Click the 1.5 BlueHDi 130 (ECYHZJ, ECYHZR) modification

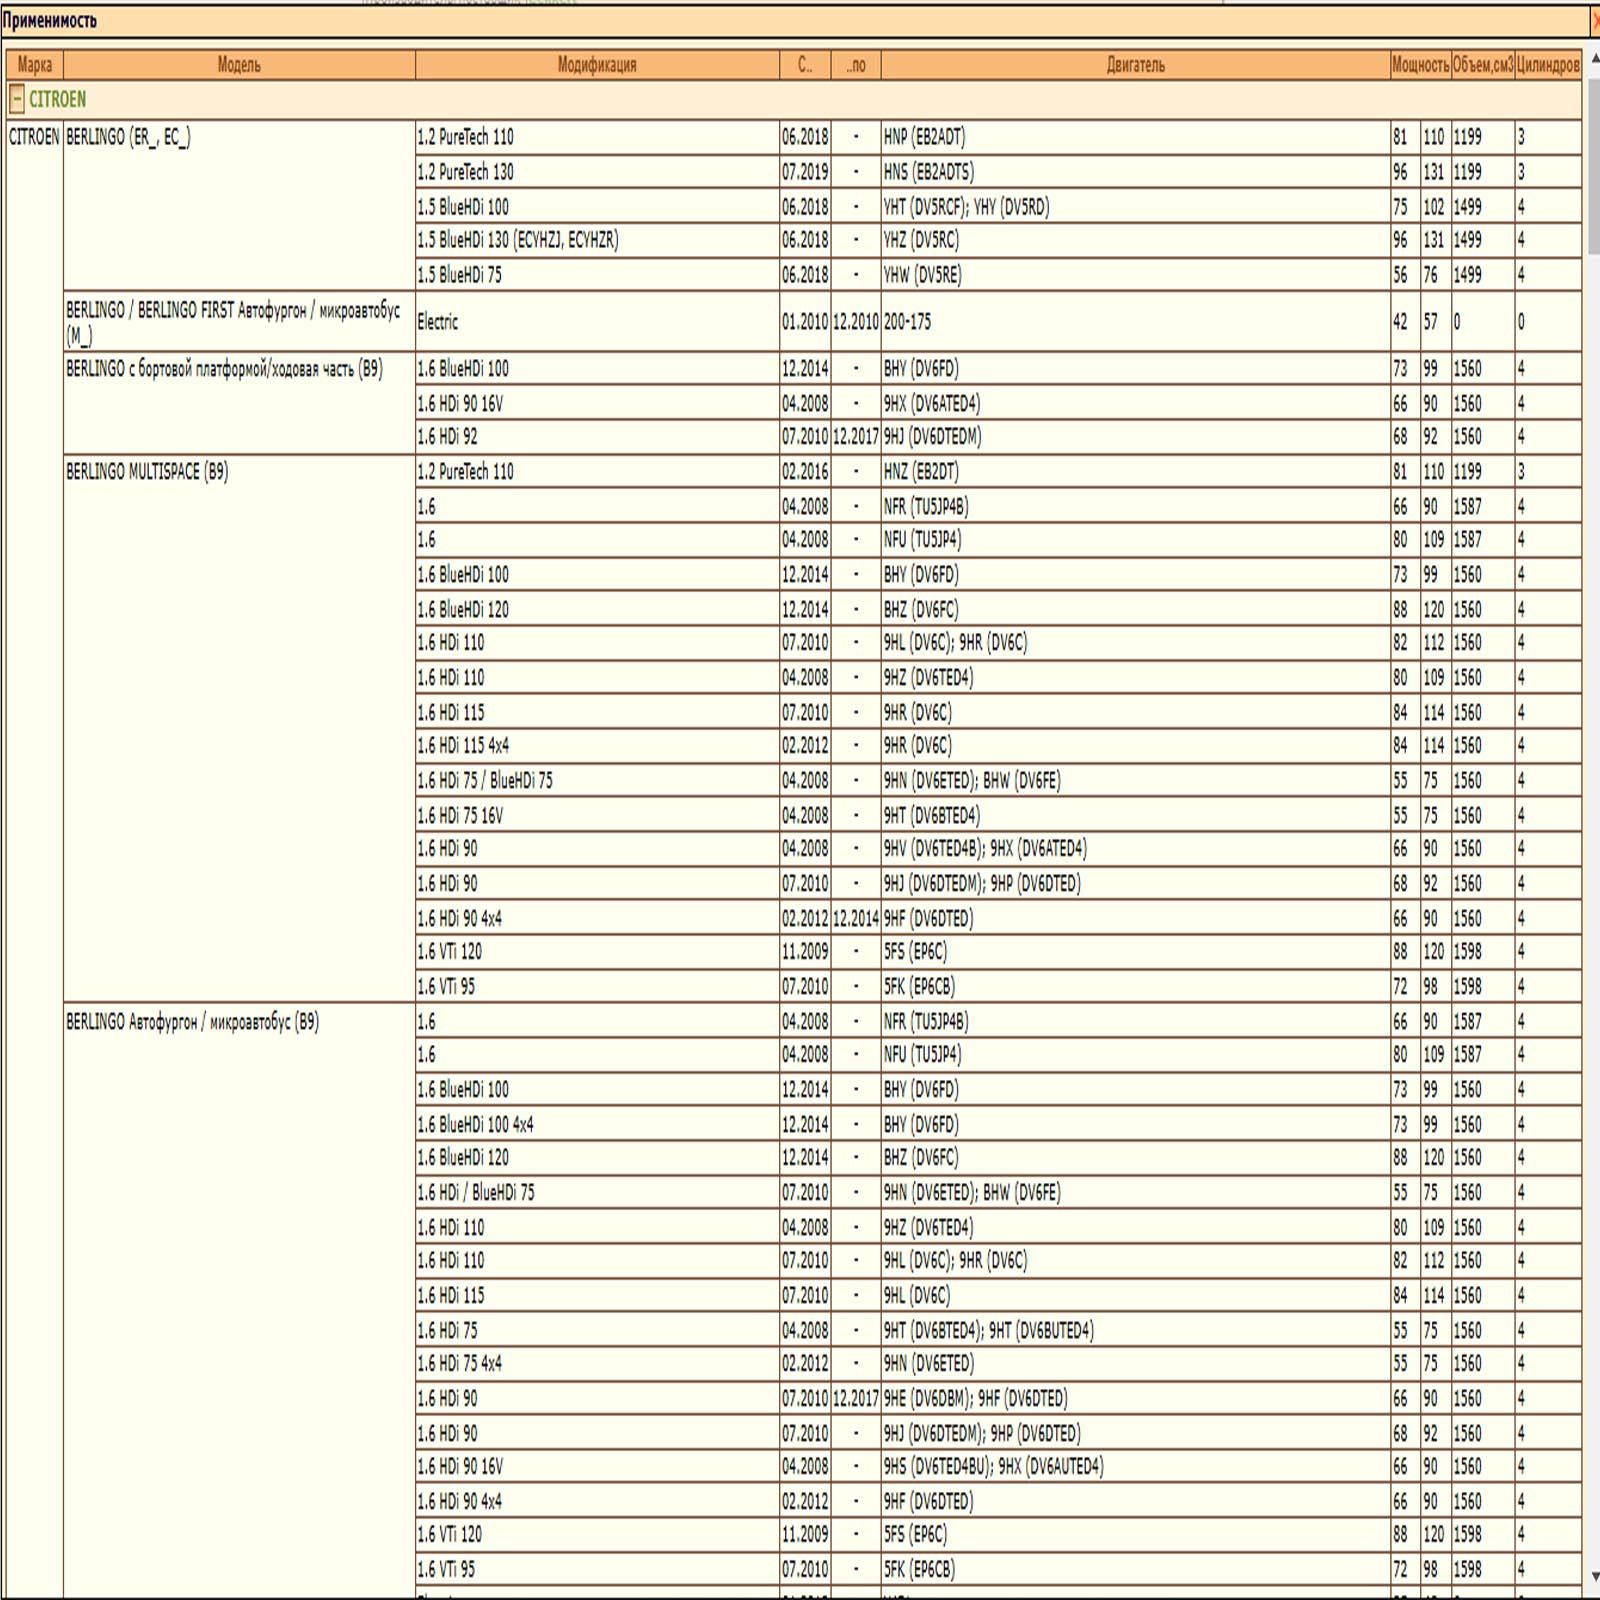click(518, 240)
